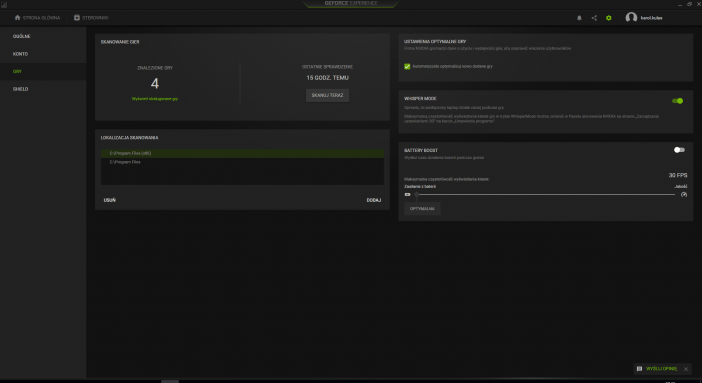Select the C:\Program Files location row
Screen dimensions: 702x383
(x=242, y=162)
